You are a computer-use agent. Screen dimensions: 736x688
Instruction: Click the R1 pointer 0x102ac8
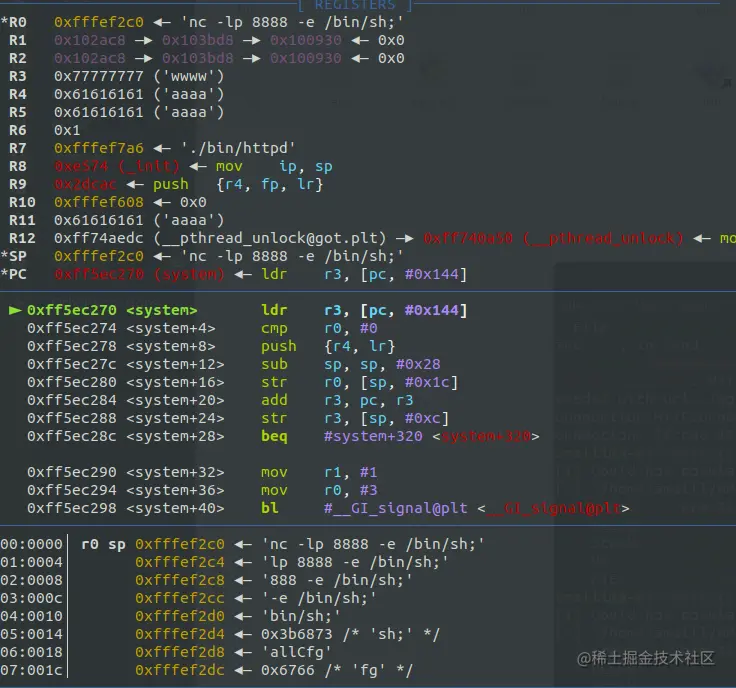(x=90, y=40)
